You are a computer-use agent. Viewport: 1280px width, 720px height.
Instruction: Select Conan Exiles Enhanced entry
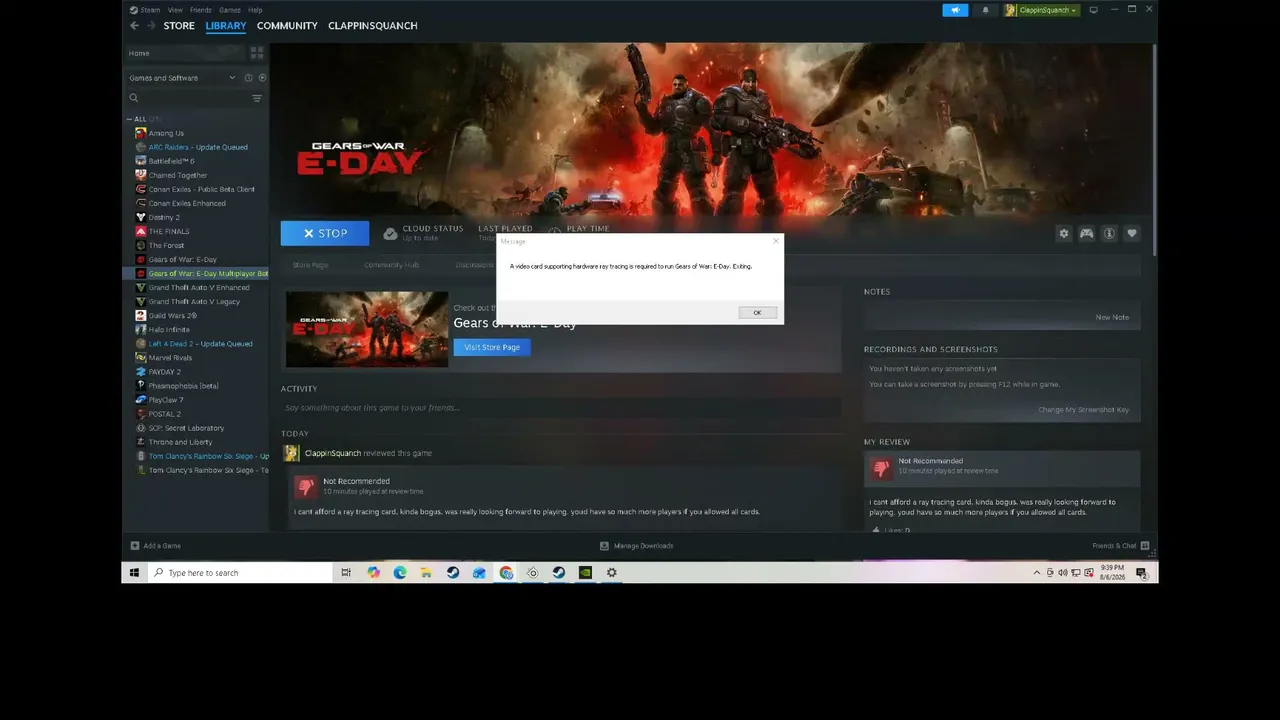[187, 203]
